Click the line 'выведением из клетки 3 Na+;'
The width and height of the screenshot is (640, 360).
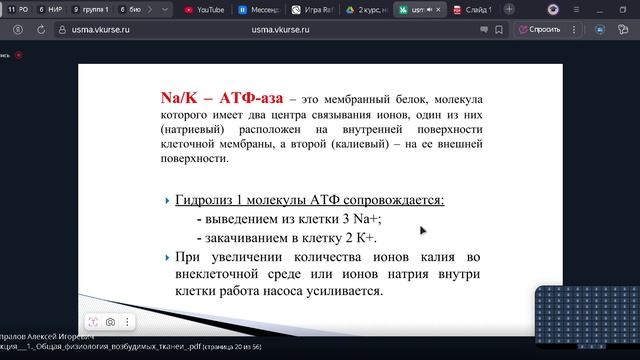[x=289, y=219]
